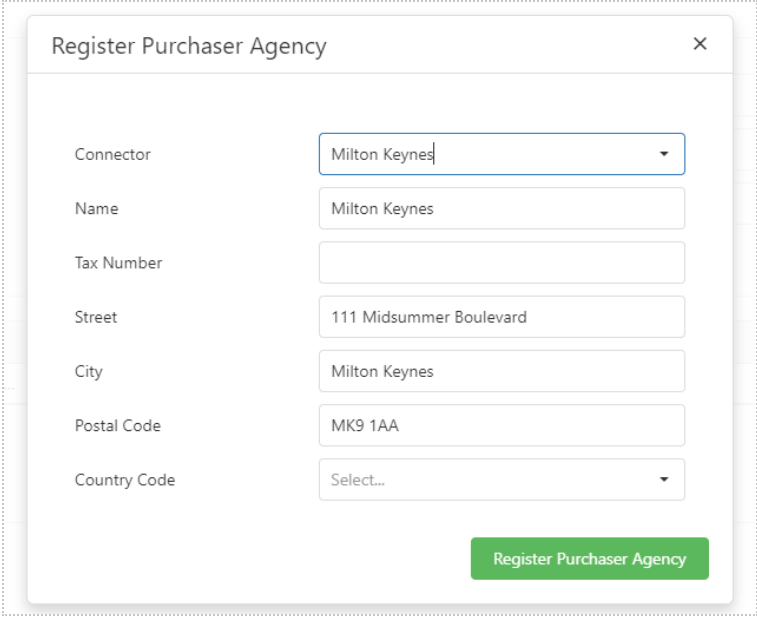This screenshot has height=617, width=757.
Task: Click the Street label
Action: [95, 317]
